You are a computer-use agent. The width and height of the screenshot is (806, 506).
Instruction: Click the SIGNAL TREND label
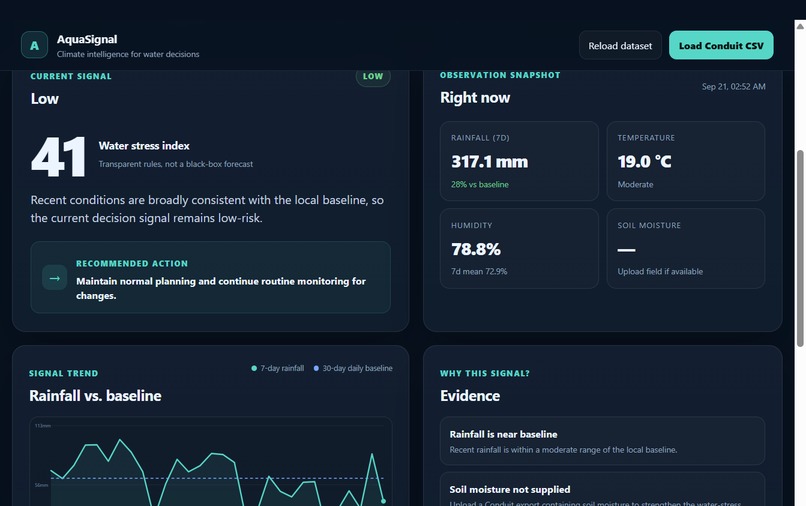click(63, 373)
